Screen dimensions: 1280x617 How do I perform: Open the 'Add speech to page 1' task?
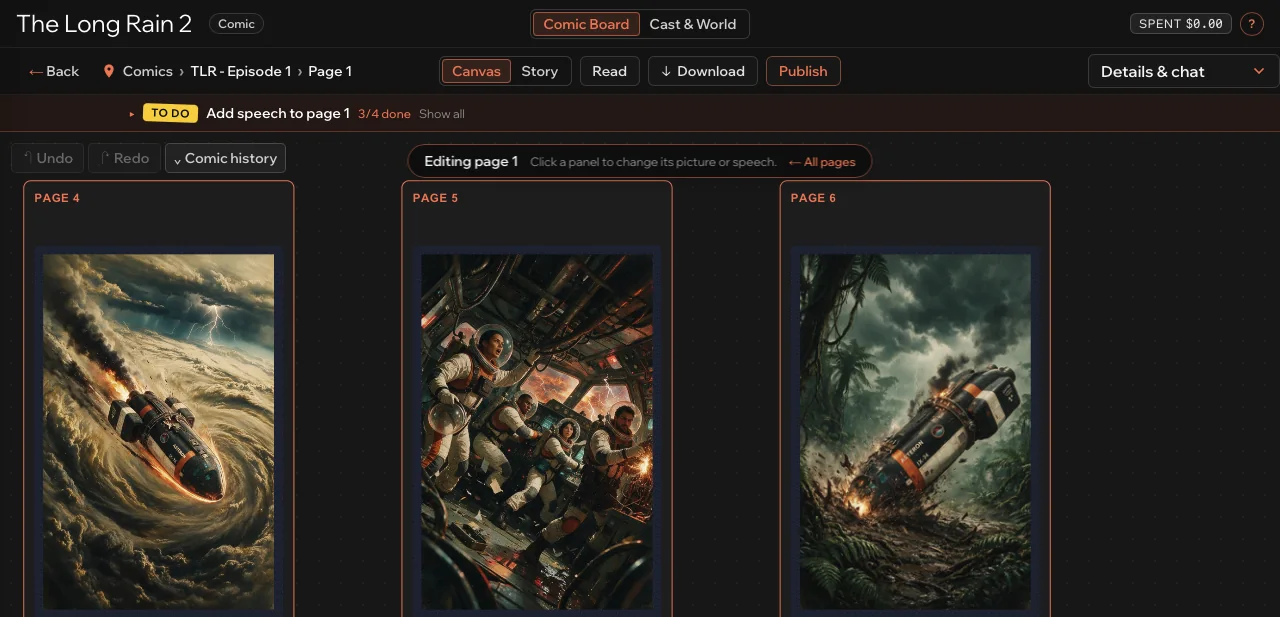click(278, 114)
